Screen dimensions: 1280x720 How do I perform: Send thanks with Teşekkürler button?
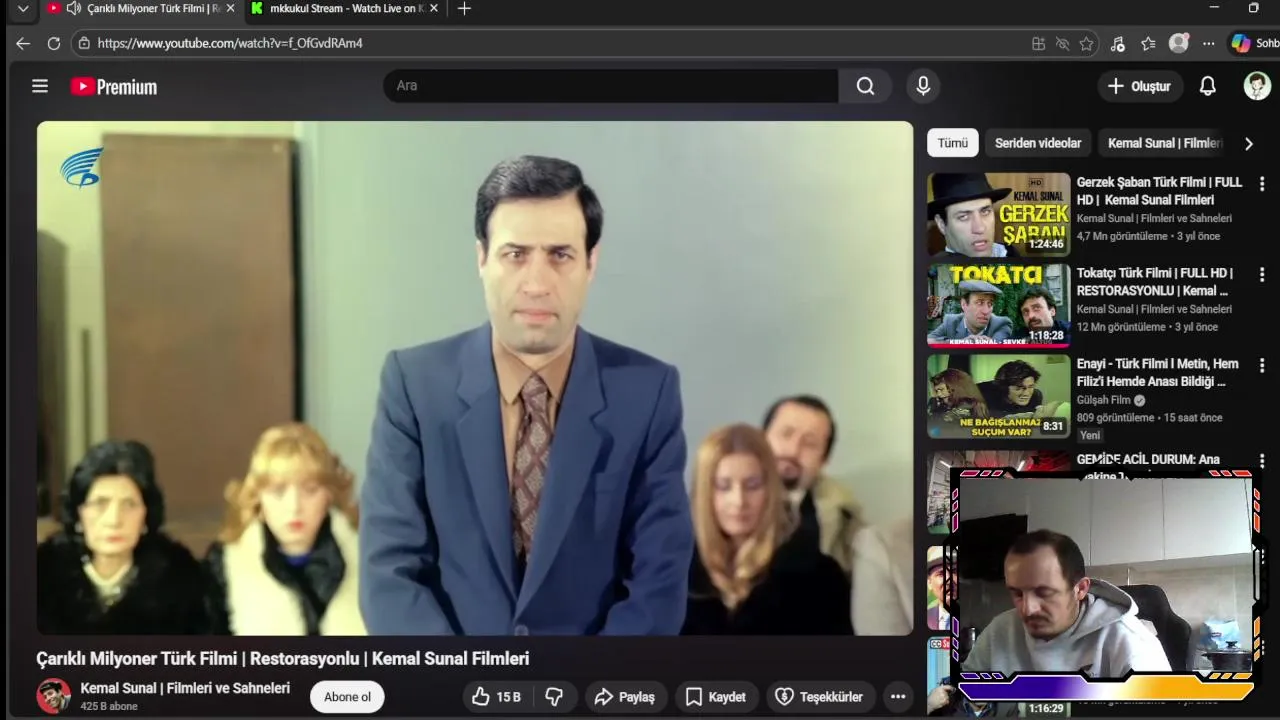tap(819, 697)
